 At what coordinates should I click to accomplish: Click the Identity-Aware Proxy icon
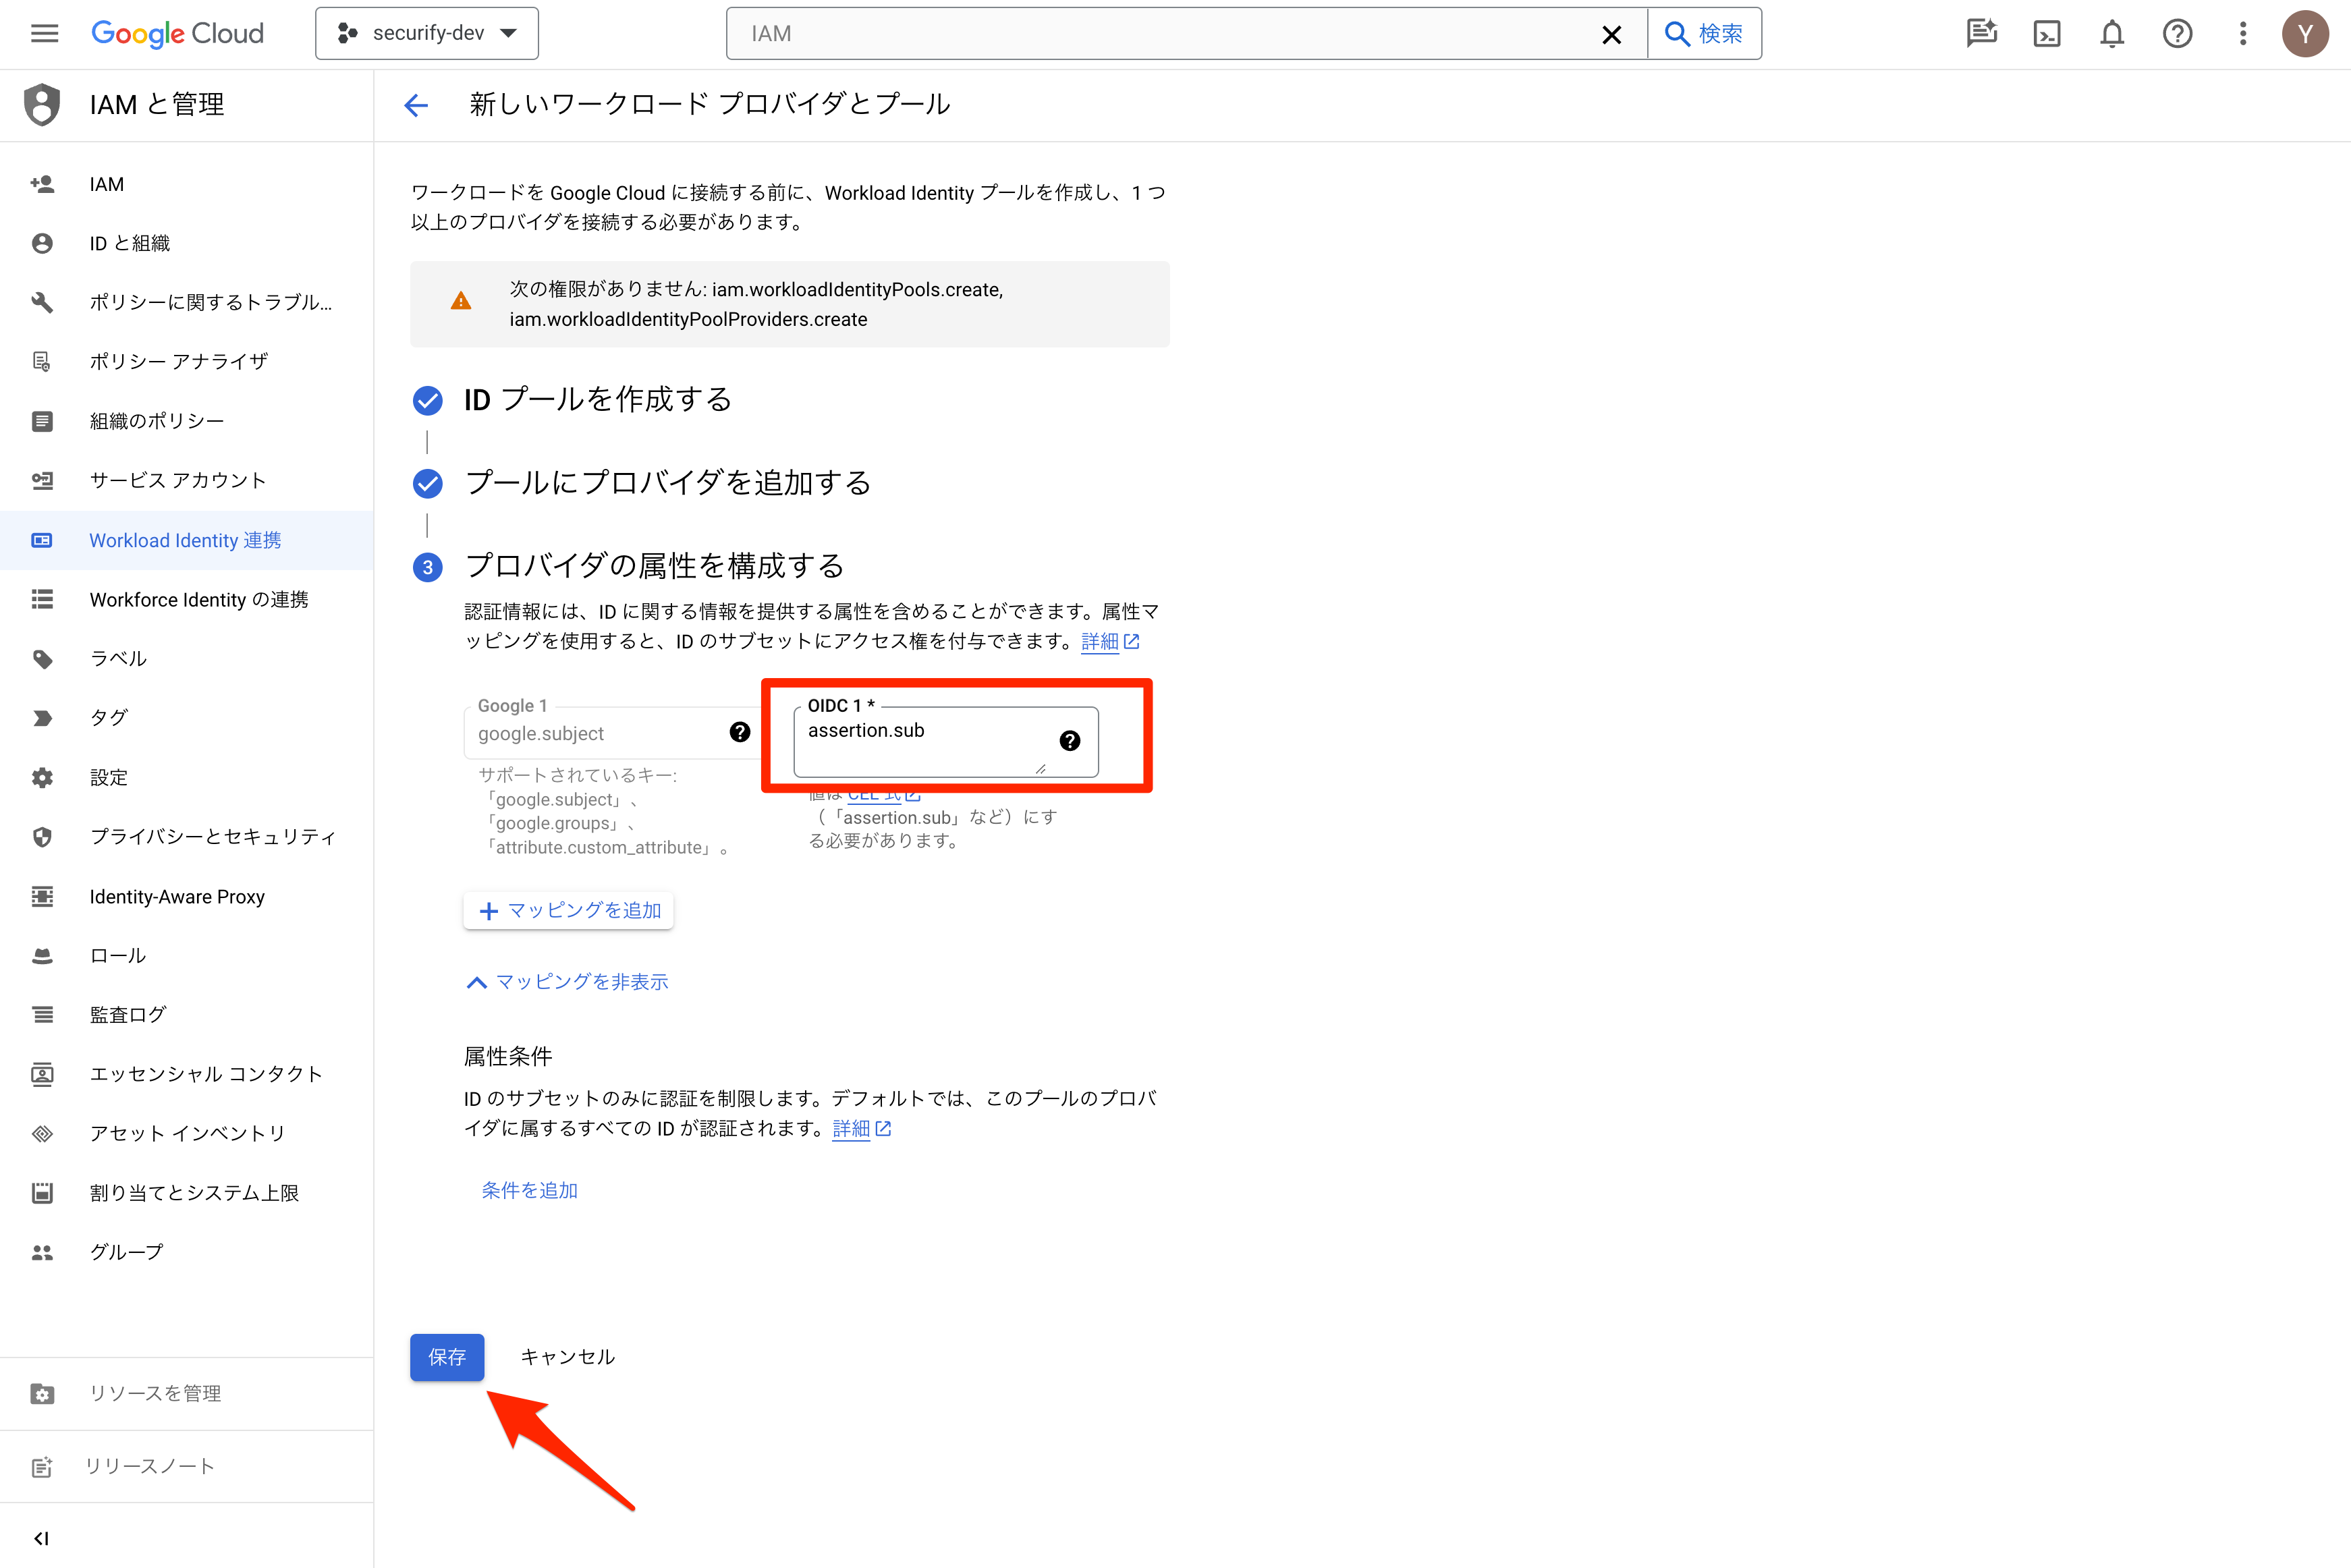pos(42,896)
